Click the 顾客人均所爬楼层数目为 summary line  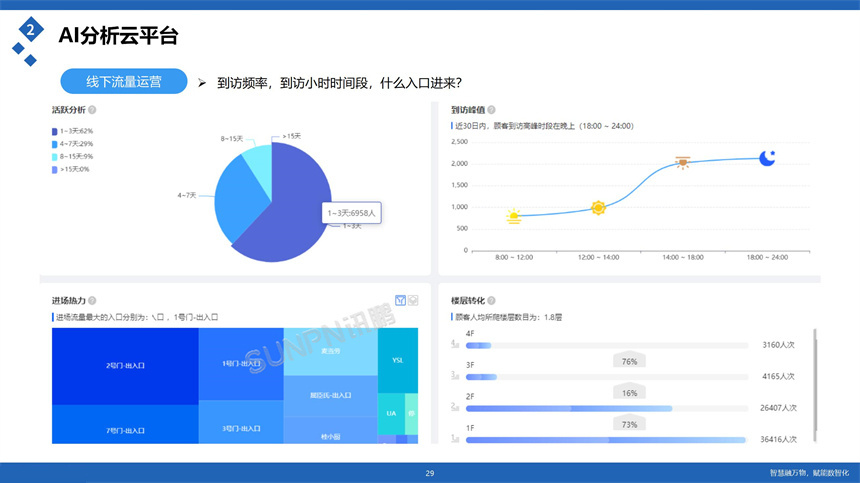point(508,317)
